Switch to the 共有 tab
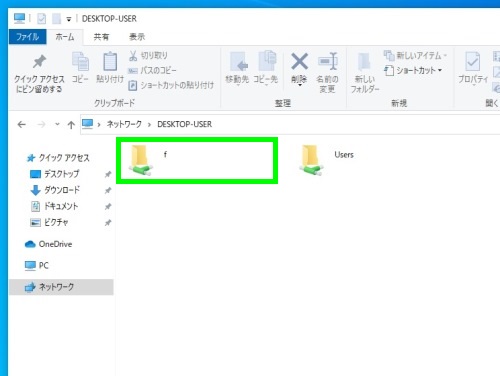 101,37
